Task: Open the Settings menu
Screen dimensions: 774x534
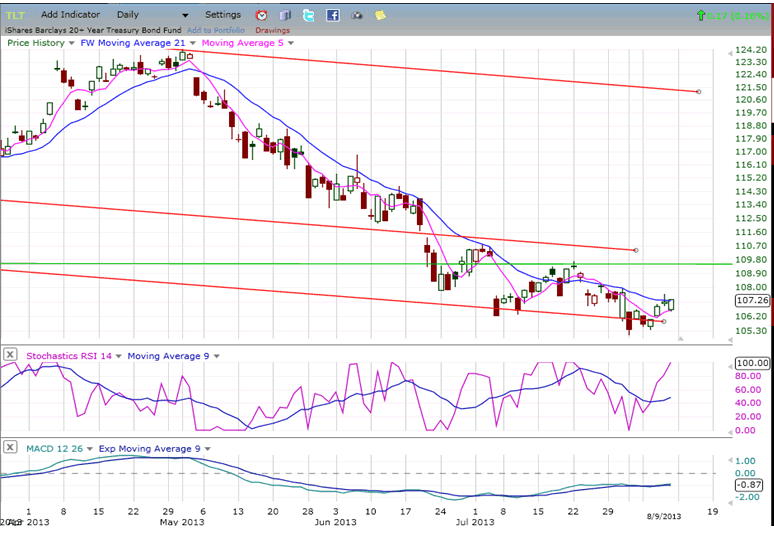Action: [x=223, y=15]
